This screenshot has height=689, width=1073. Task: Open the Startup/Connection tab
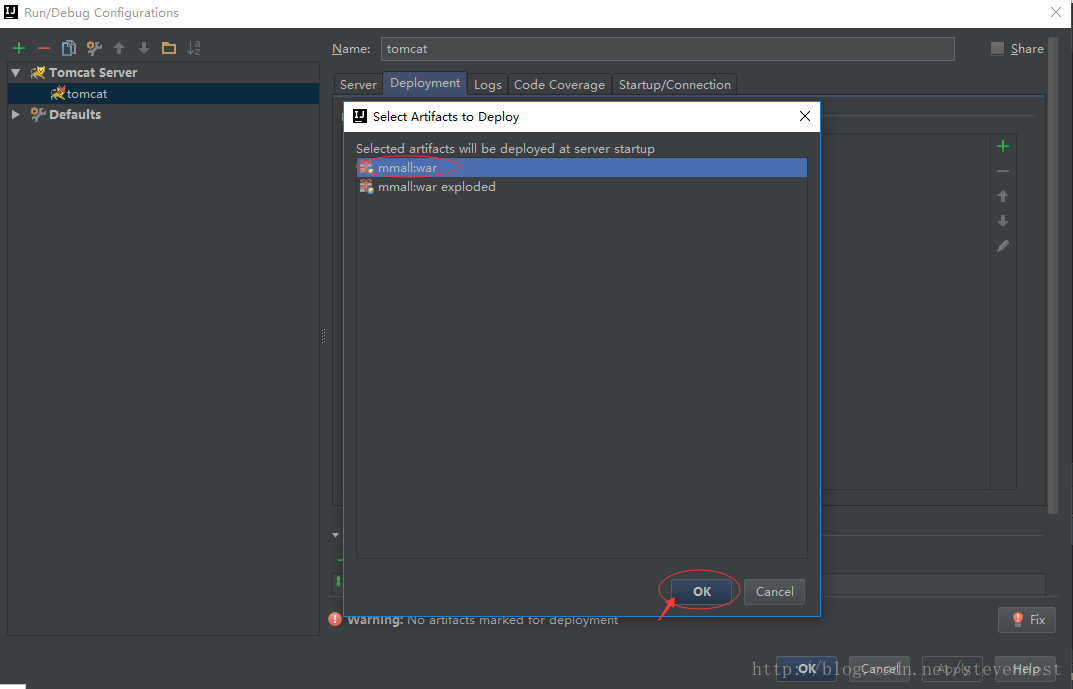(675, 84)
